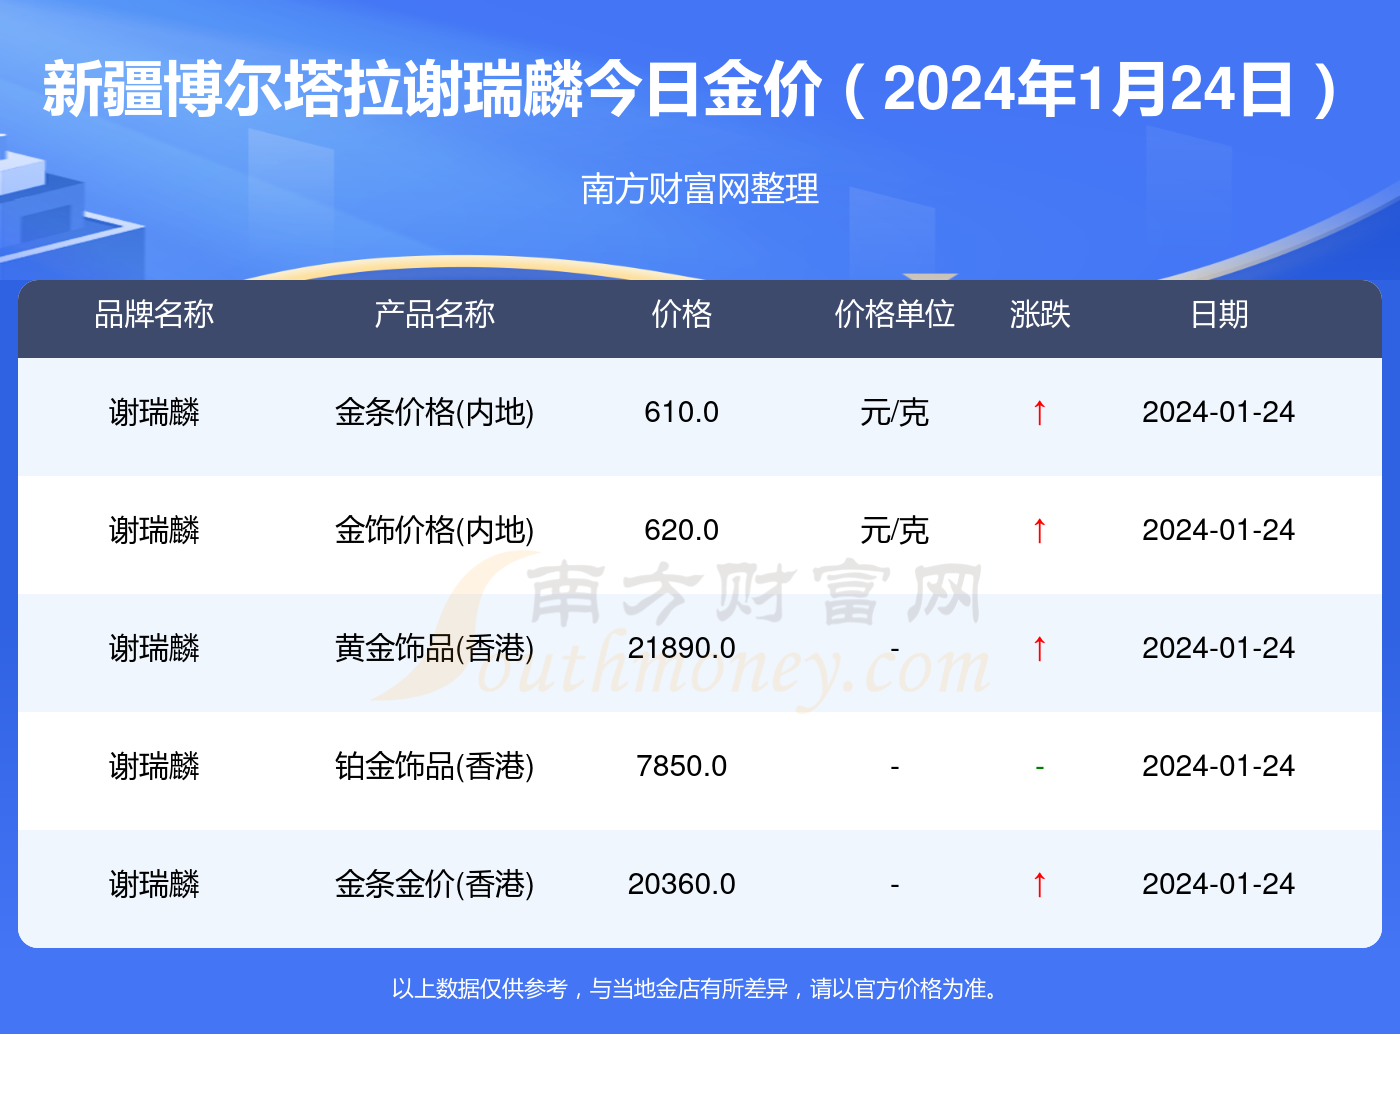Click date 2024-01-24 in 金条金价(香港) row
1400x1100 pixels.
(1219, 884)
